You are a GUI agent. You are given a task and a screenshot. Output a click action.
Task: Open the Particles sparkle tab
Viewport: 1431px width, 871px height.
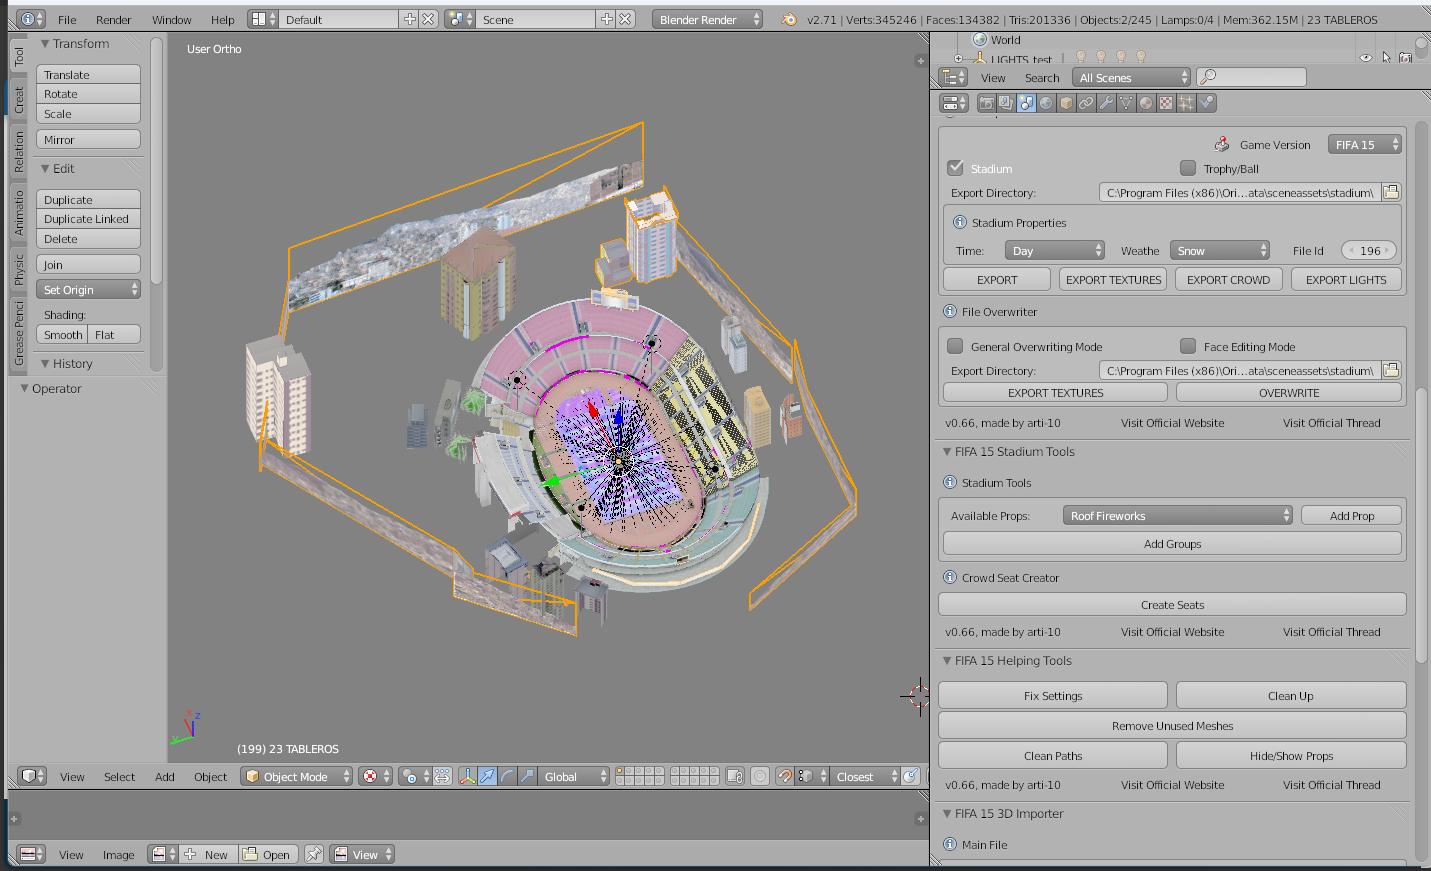coord(1186,103)
